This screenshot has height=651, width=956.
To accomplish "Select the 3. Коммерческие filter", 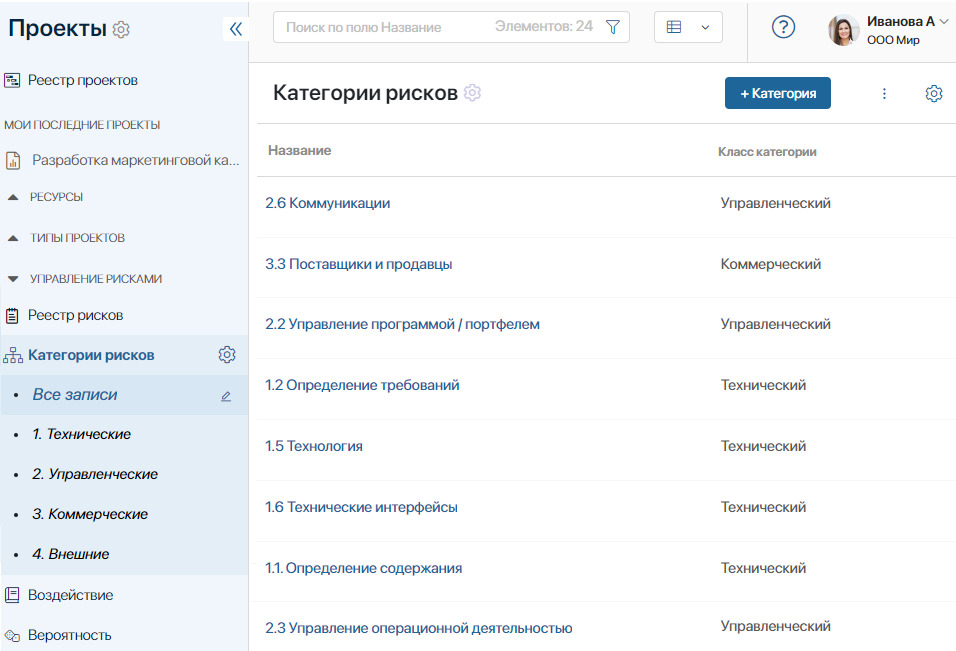I will (x=90, y=514).
